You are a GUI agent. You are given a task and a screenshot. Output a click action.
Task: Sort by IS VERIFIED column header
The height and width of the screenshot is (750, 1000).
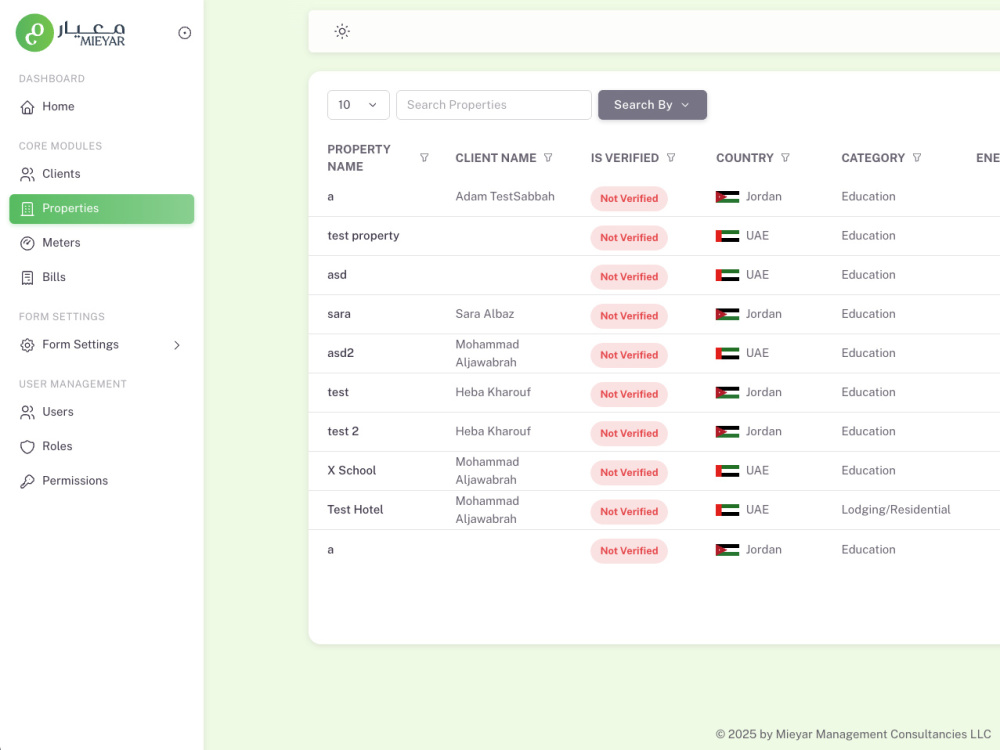click(x=624, y=158)
